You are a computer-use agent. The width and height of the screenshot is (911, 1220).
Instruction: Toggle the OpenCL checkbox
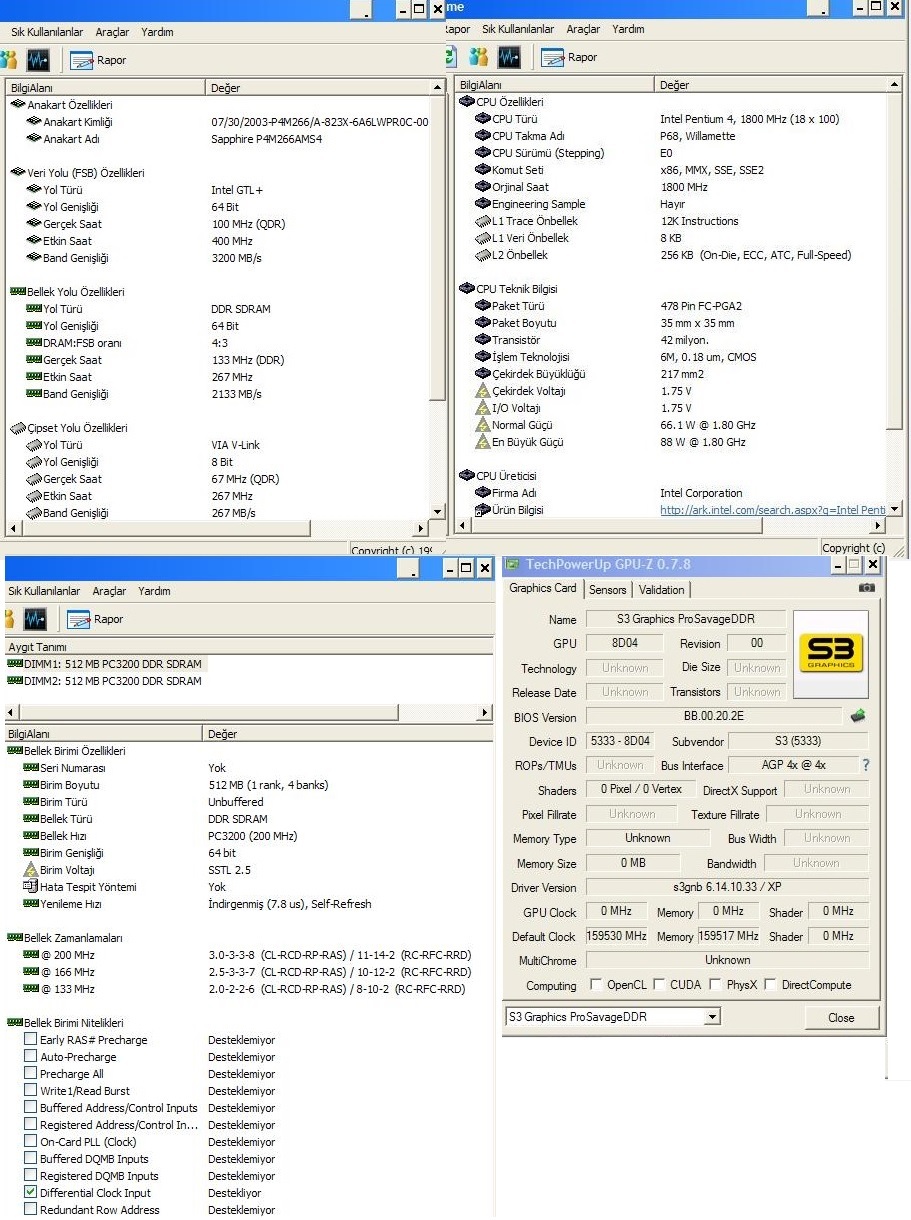click(596, 985)
